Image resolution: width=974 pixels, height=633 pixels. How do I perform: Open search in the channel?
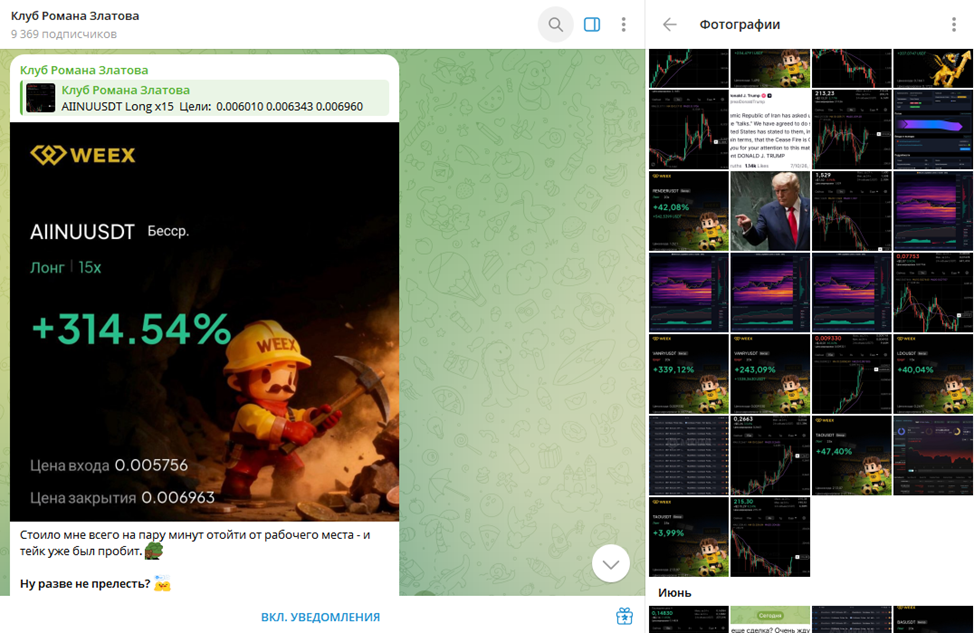pyautogui.click(x=555, y=24)
